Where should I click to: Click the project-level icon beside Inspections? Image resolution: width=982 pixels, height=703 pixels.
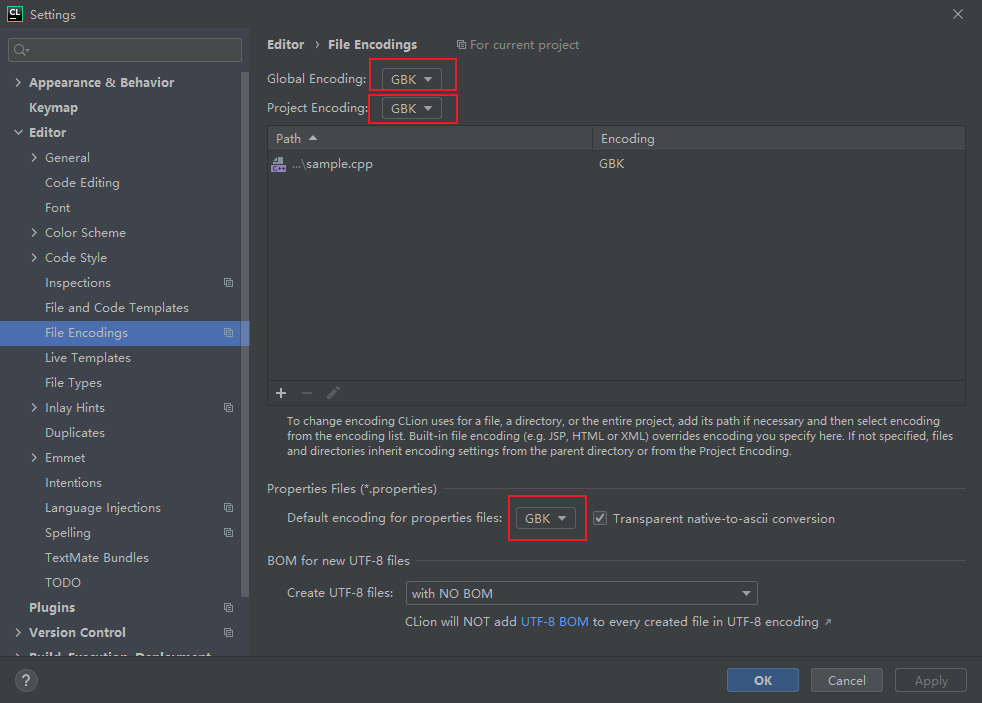[x=229, y=282]
